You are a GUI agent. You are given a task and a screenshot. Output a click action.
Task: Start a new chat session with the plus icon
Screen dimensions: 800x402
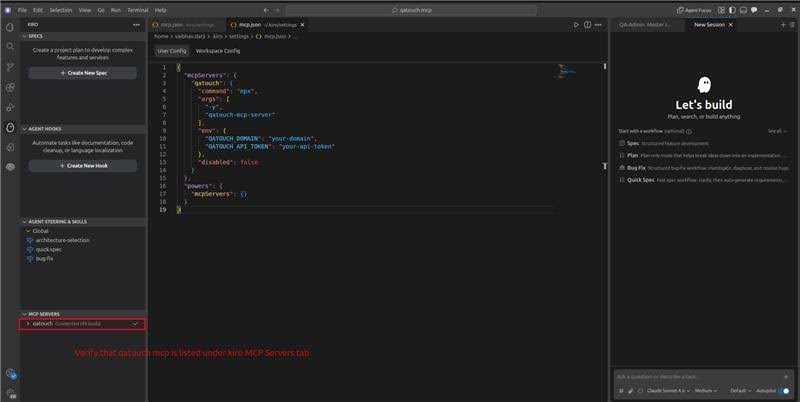[x=783, y=24]
